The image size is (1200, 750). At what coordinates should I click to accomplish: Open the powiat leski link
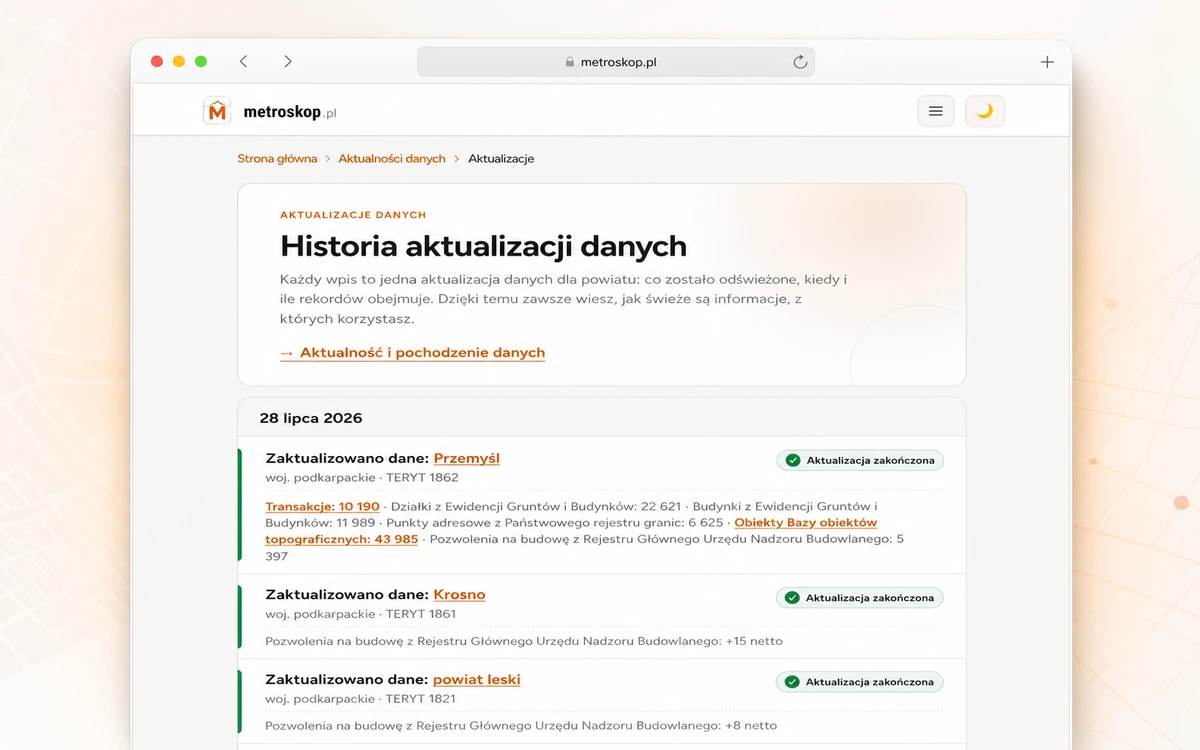point(477,679)
